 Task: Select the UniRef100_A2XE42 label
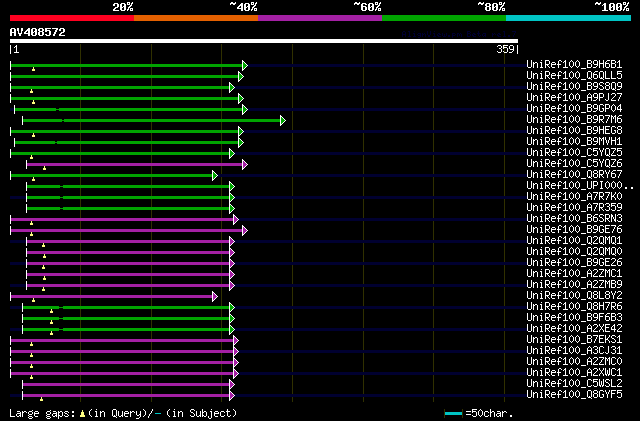[x=574, y=328]
